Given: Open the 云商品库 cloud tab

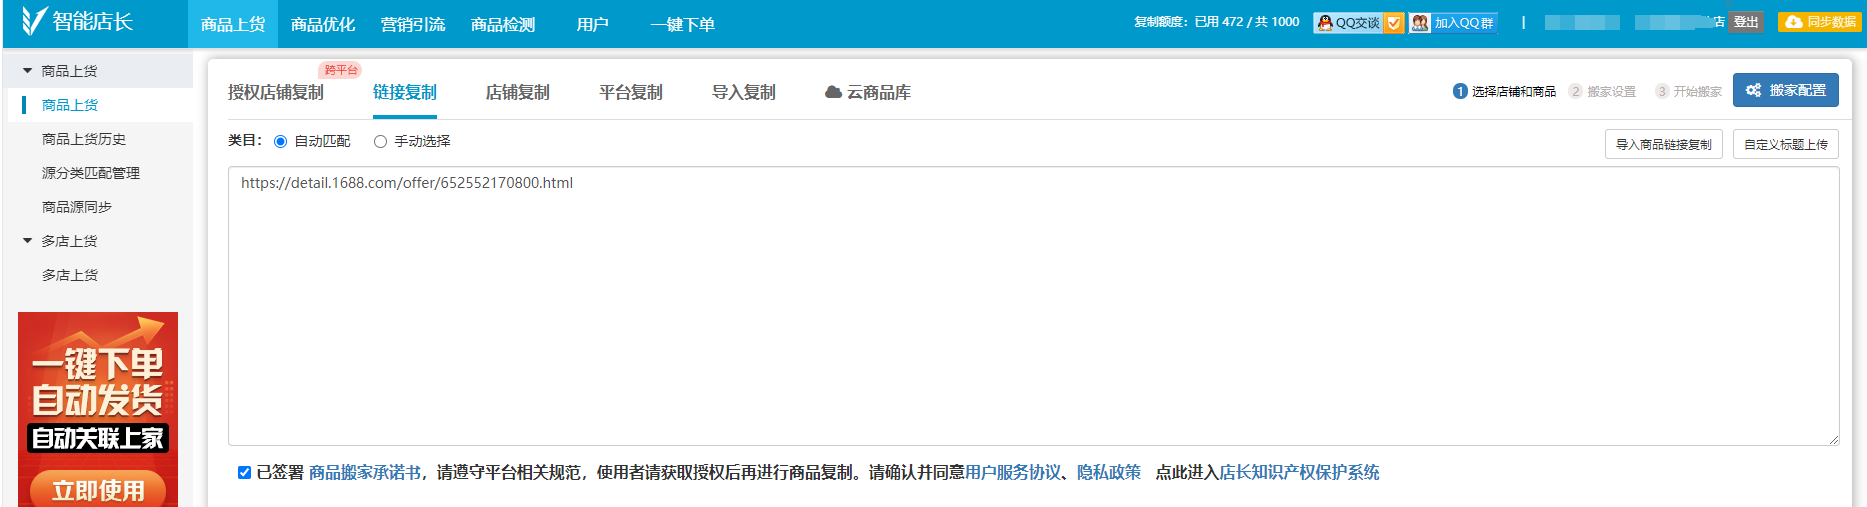Looking at the screenshot, I should (867, 93).
